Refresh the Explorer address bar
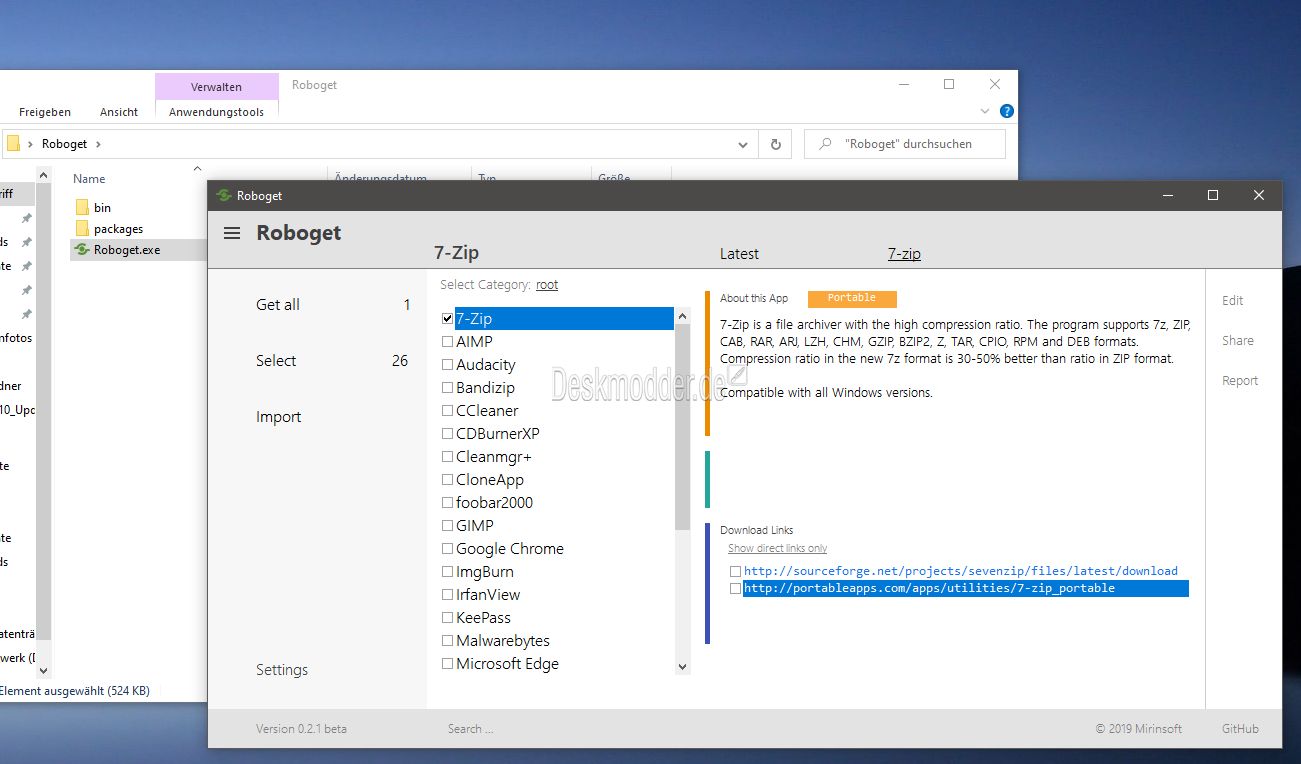This screenshot has width=1301, height=764. (x=775, y=144)
